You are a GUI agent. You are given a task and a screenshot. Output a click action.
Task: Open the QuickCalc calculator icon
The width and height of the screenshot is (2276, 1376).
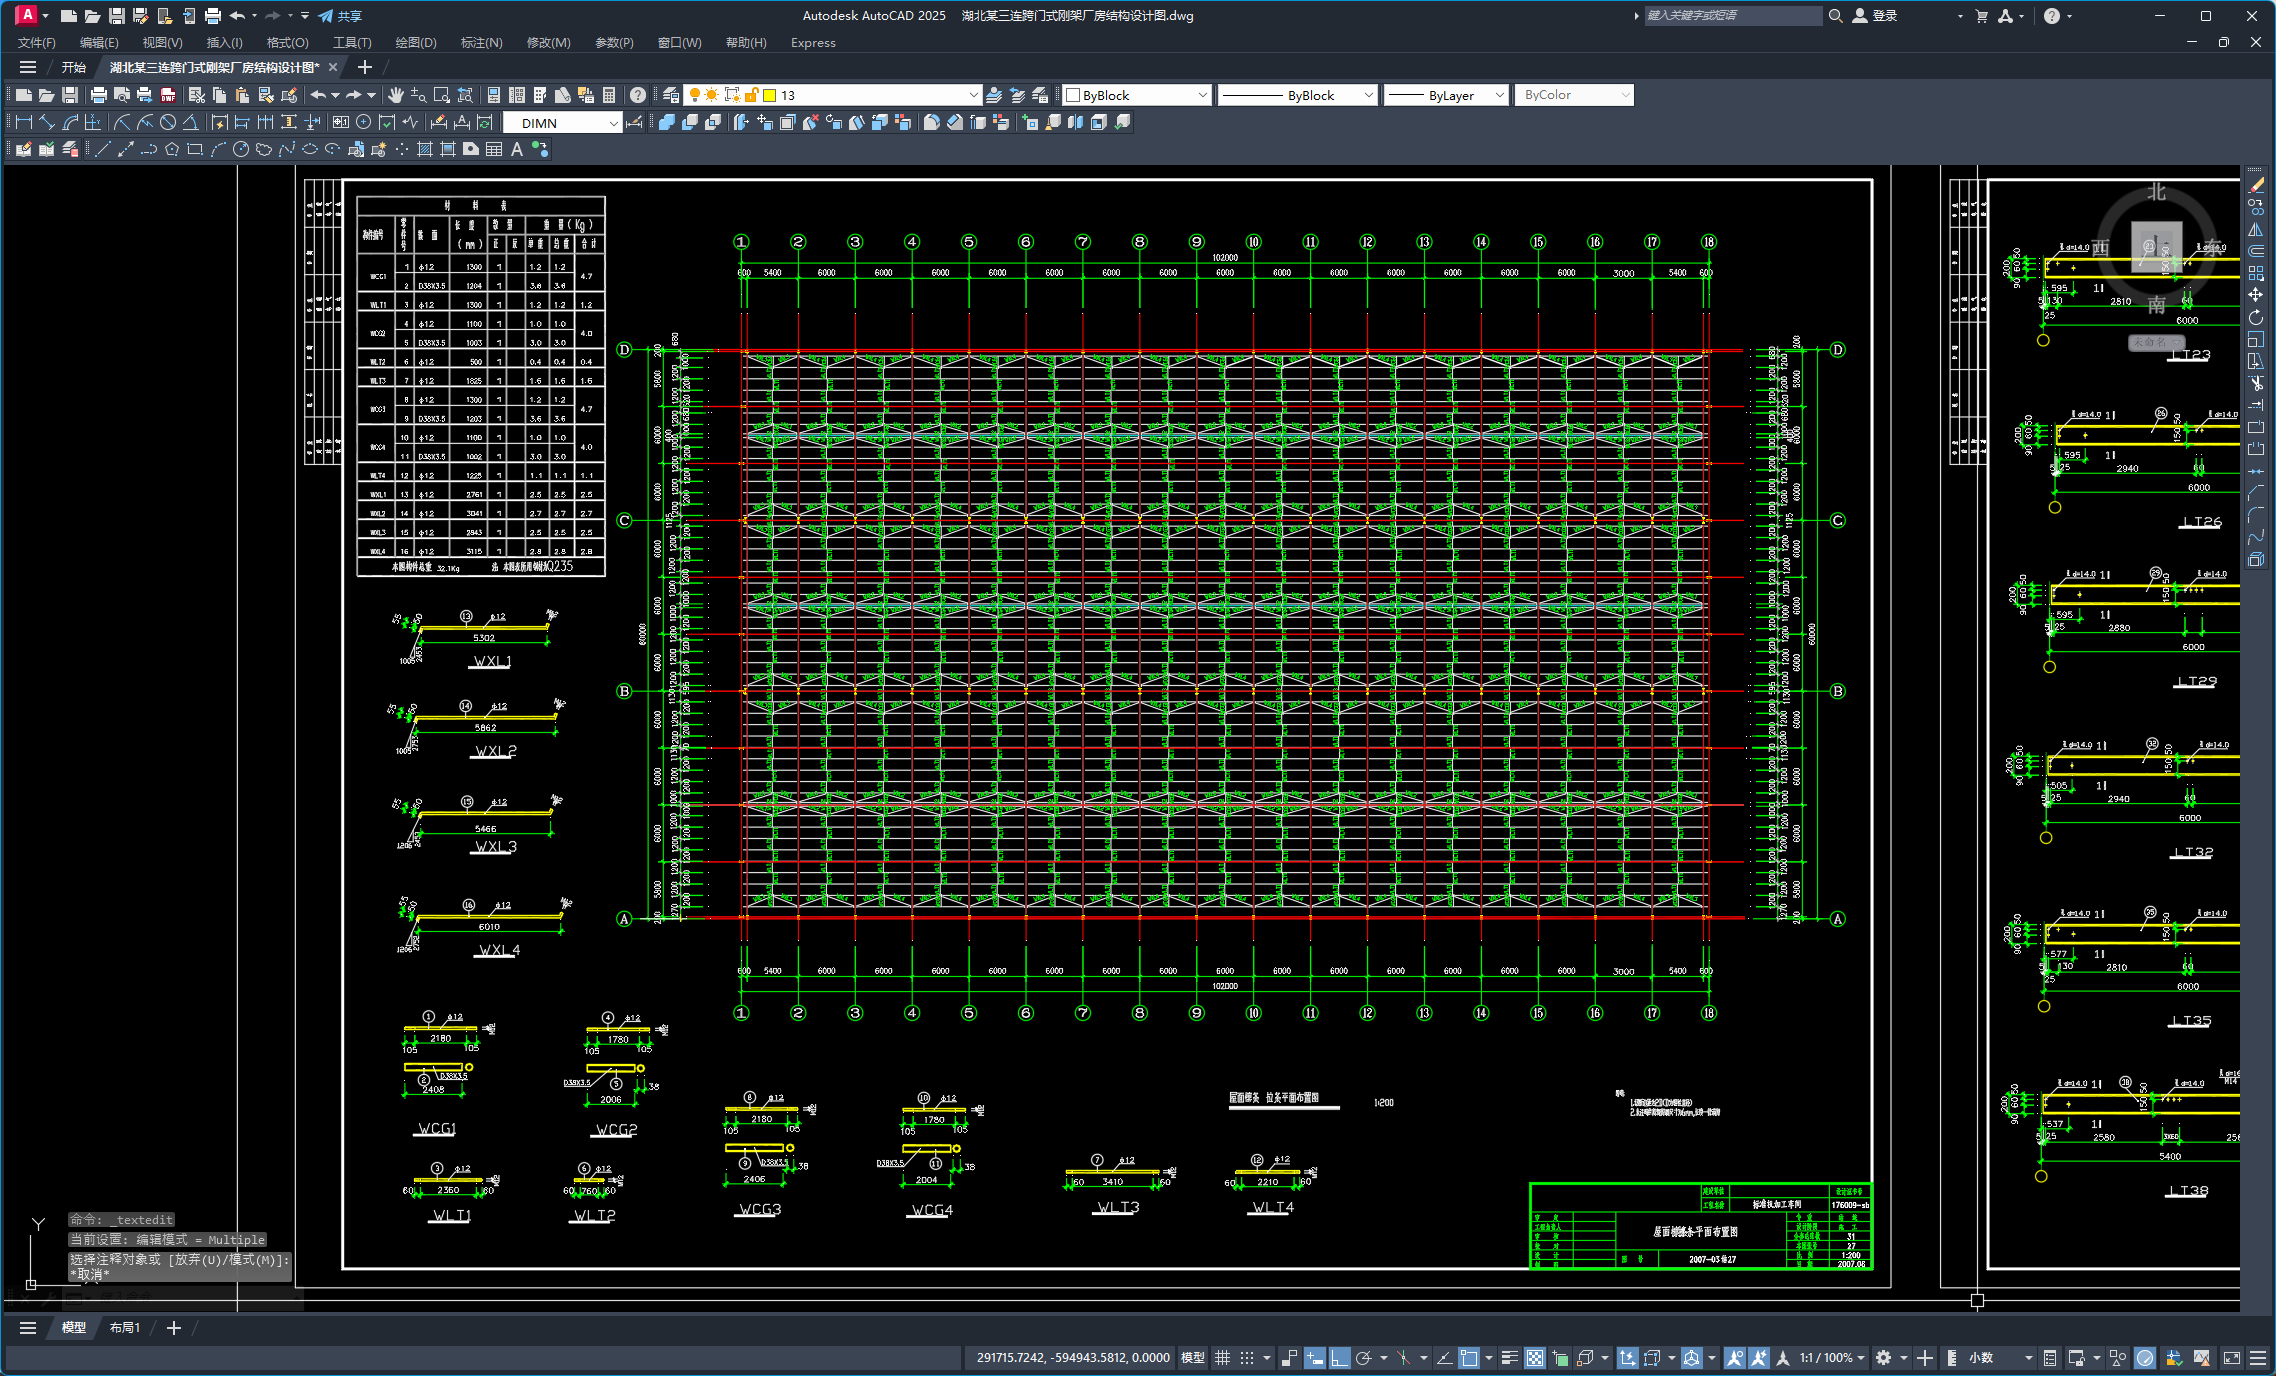click(609, 95)
